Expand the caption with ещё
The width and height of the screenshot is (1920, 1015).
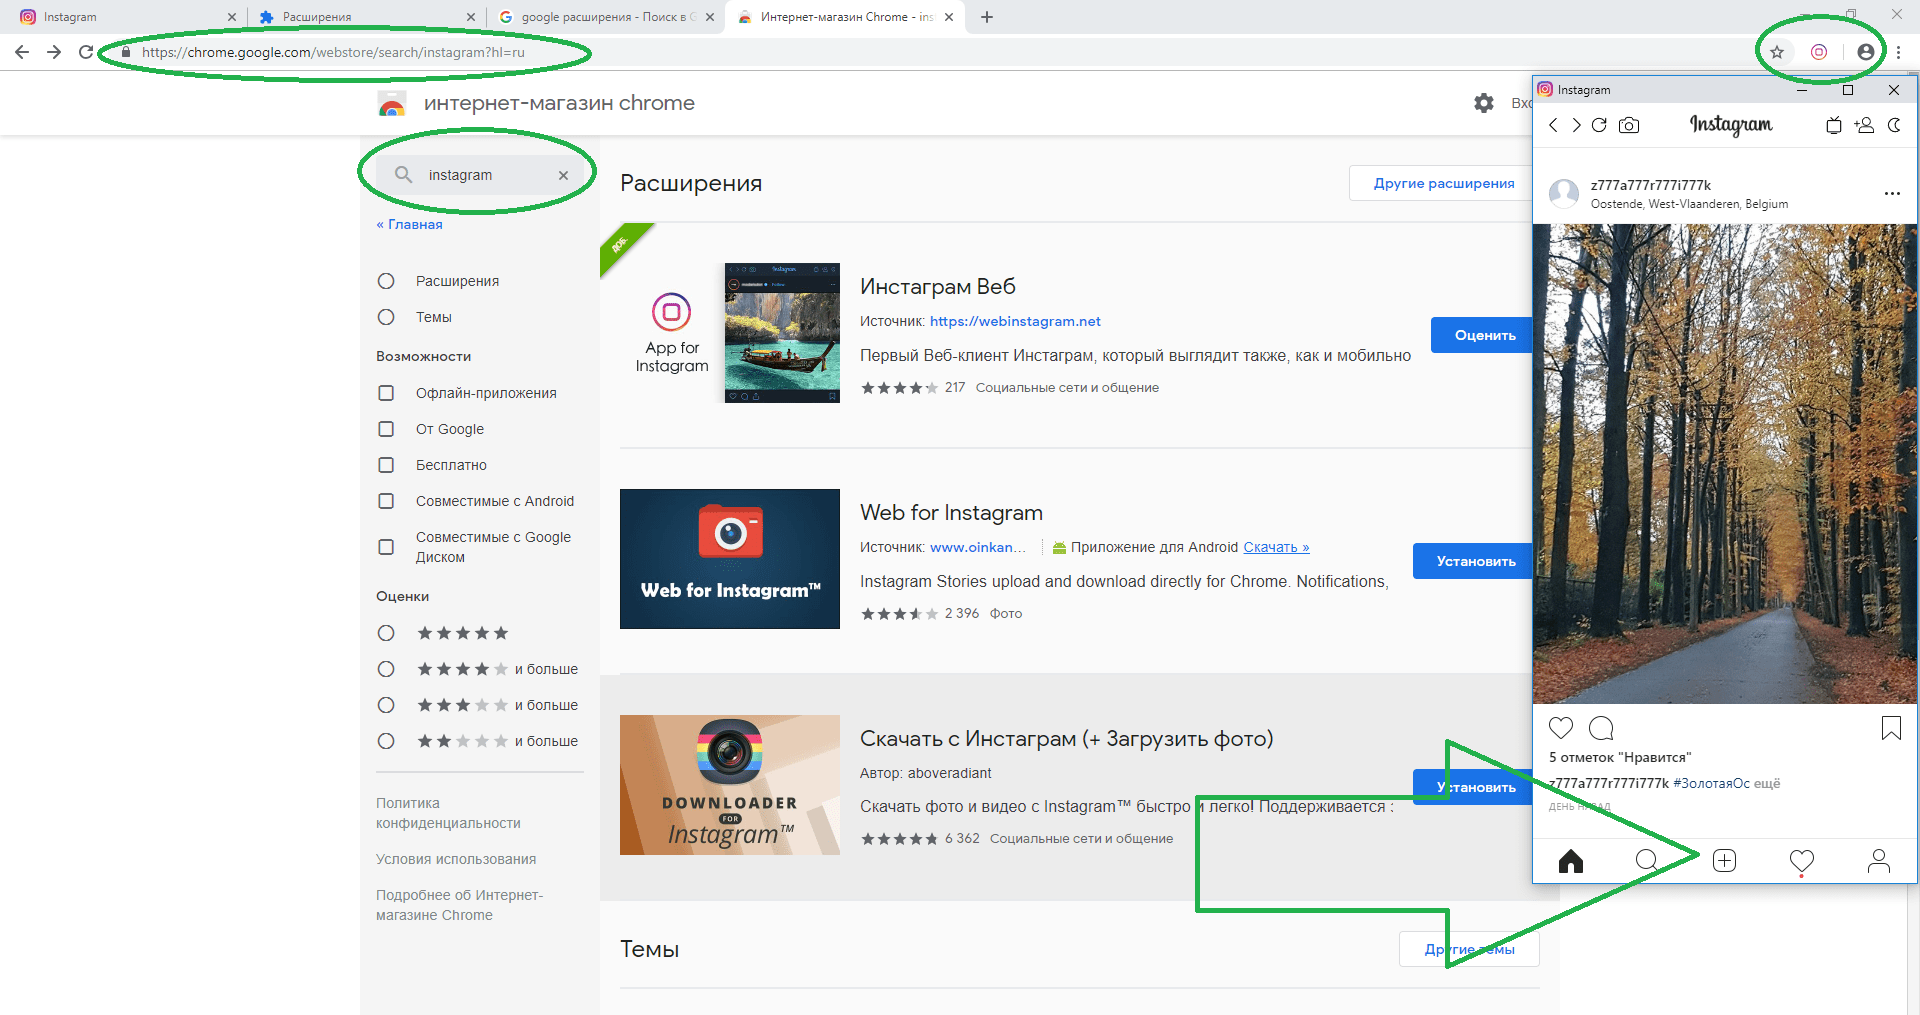(1767, 783)
